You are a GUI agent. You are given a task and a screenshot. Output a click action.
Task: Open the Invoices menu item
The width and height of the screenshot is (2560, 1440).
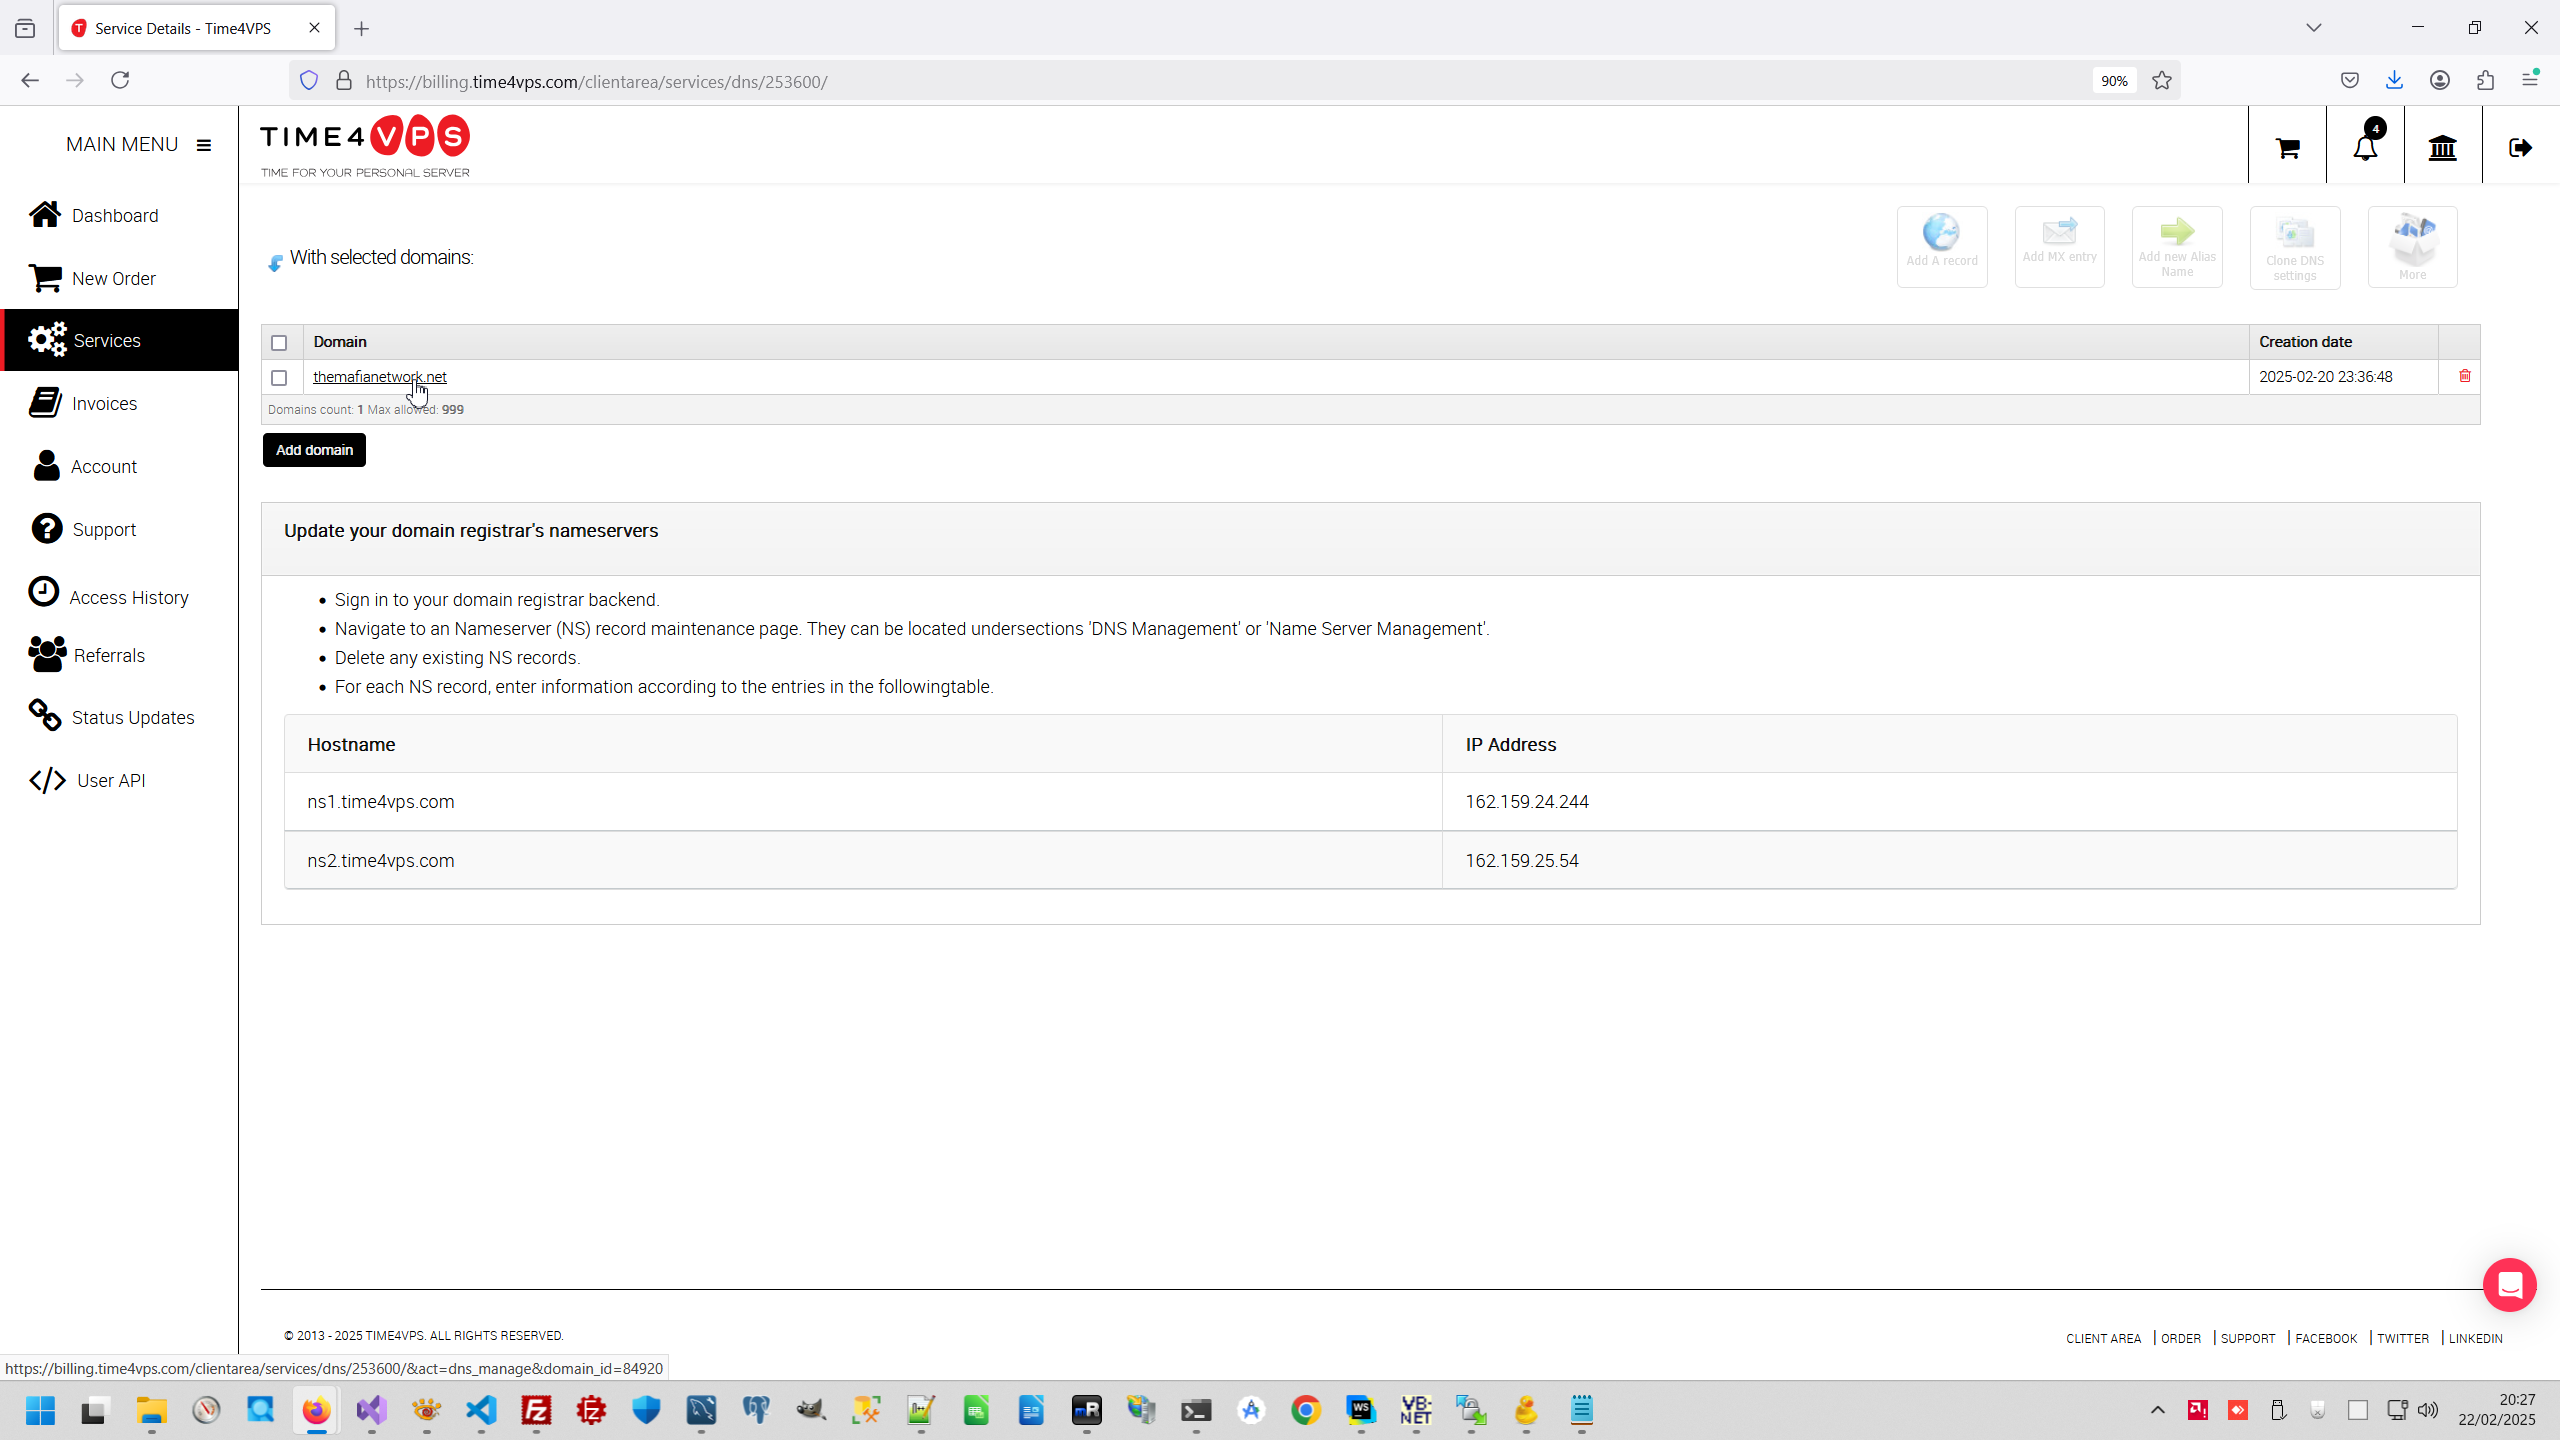pos(104,403)
